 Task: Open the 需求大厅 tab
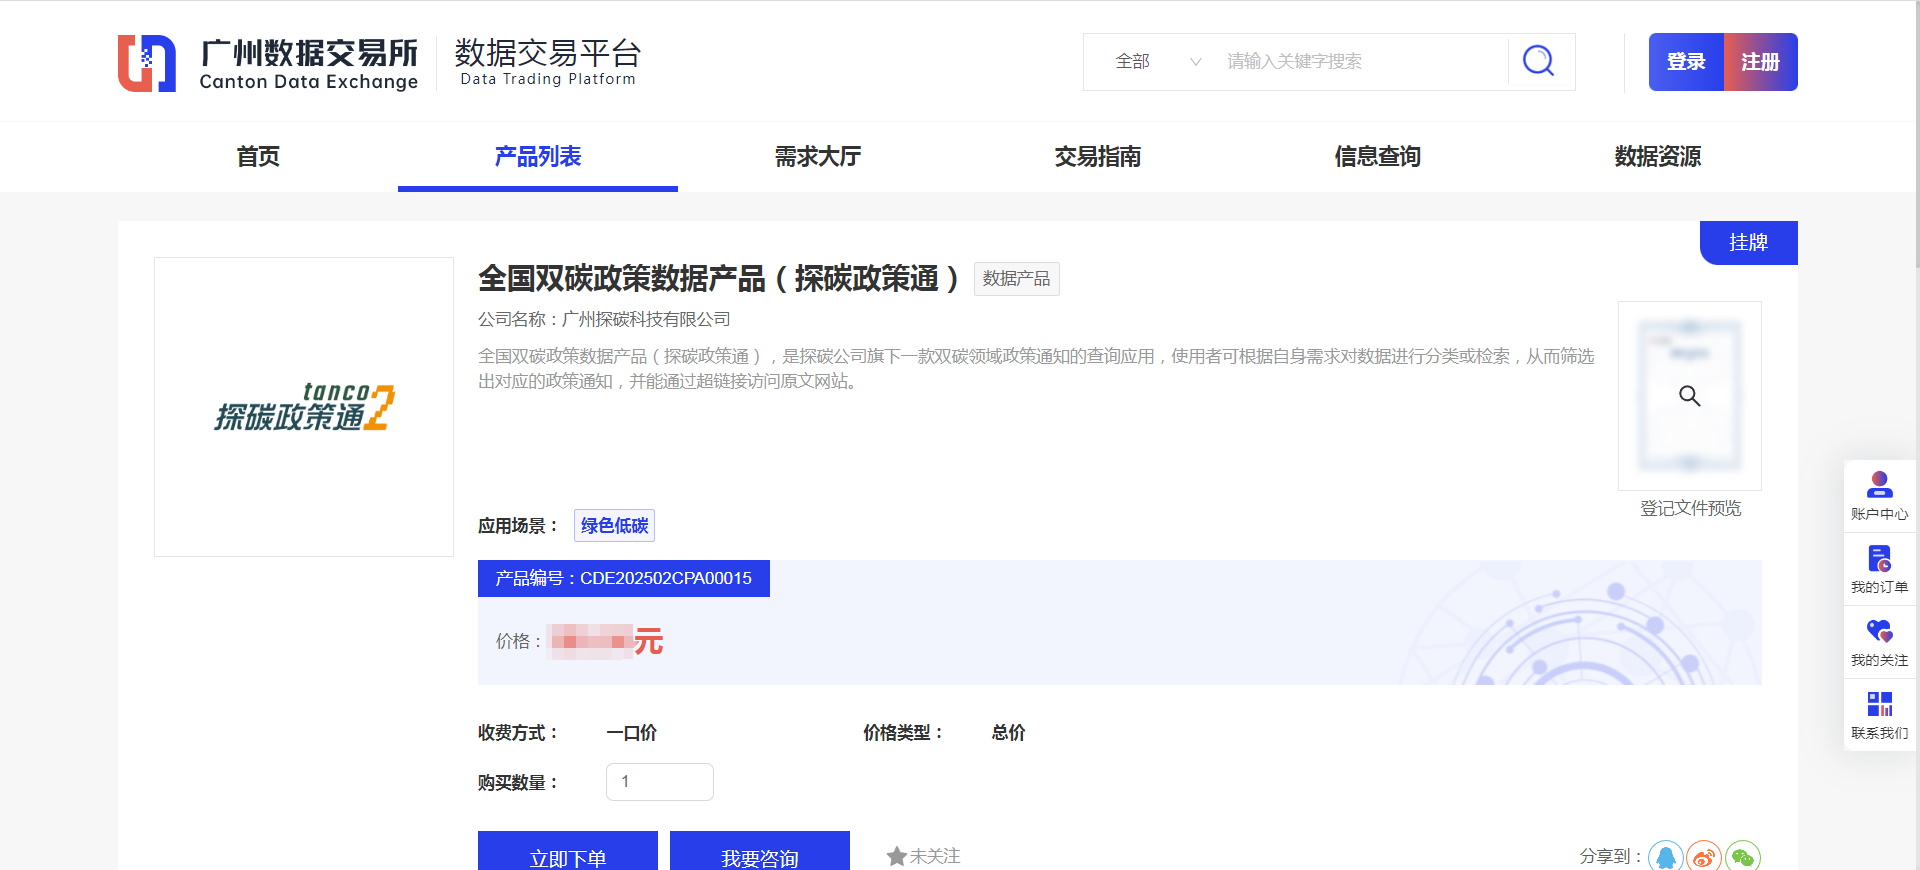click(818, 156)
